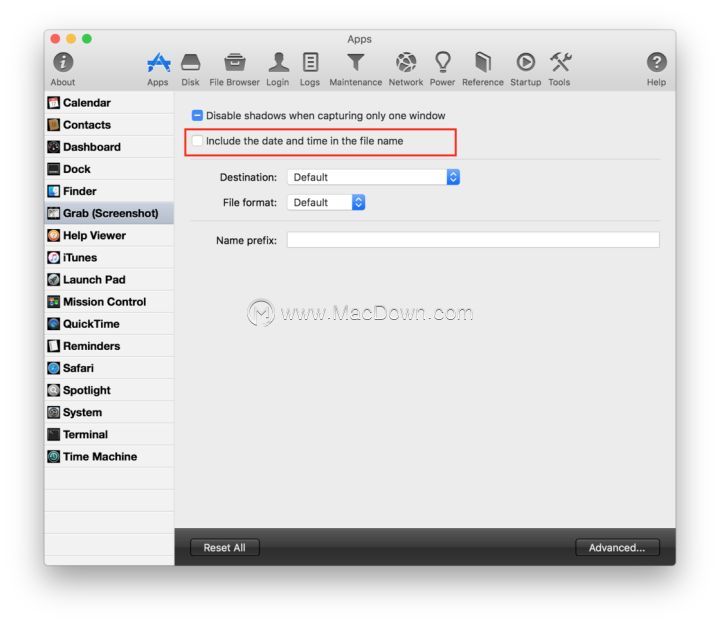The image size is (720, 624).
Task: Select the Time Machine icon in the sidebar
Action: [x=54, y=456]
